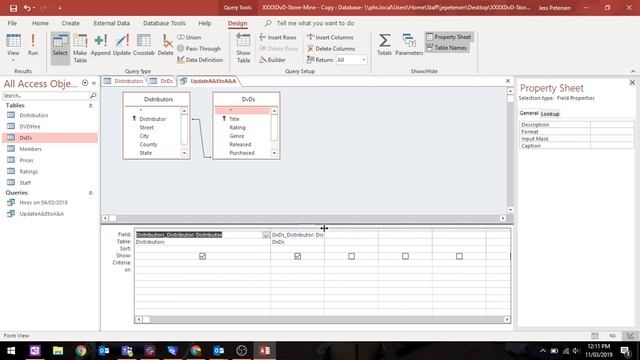Uncheck Show for DvDs column

click(298, 256)
